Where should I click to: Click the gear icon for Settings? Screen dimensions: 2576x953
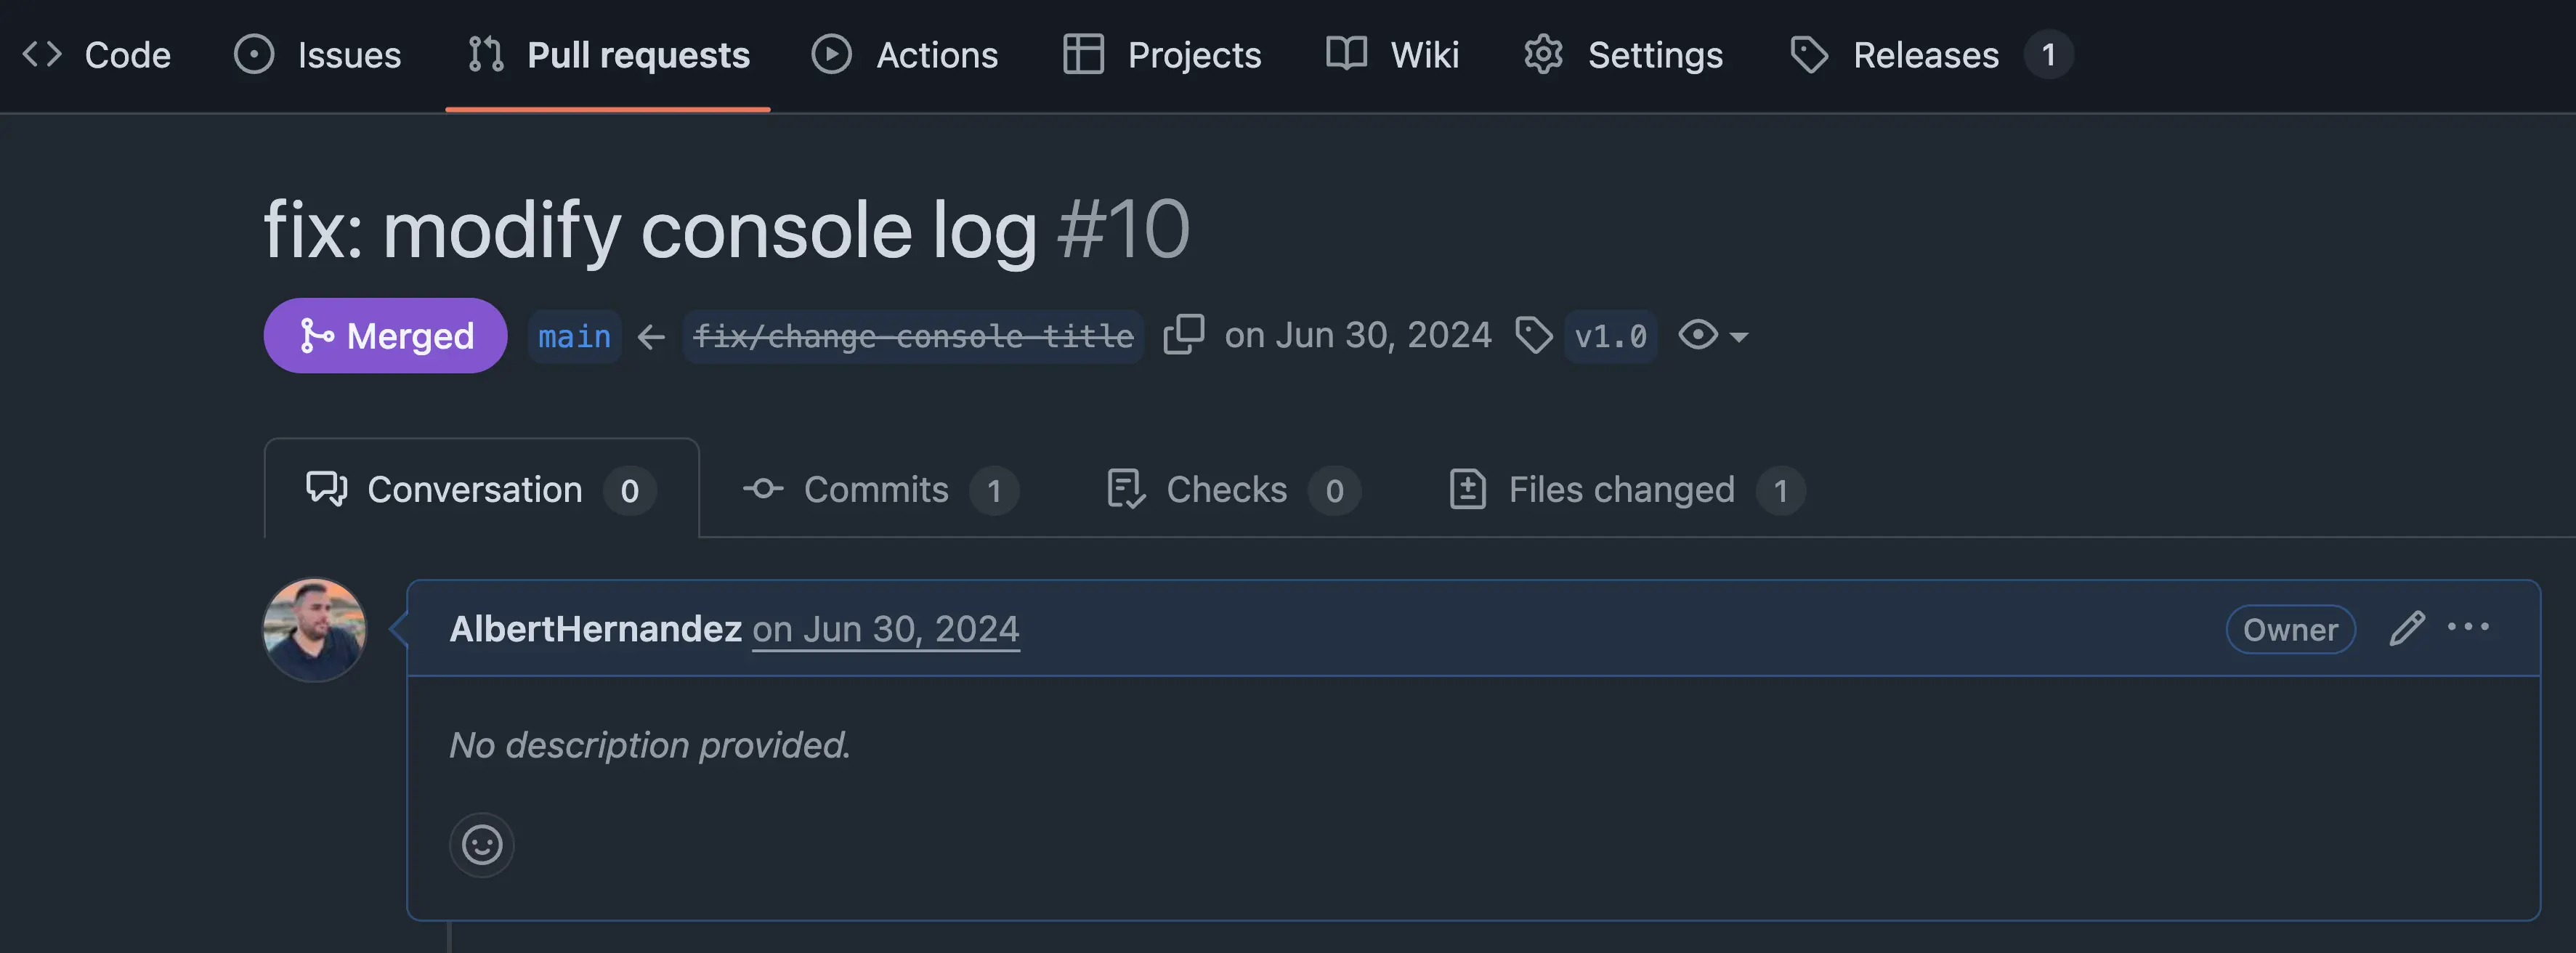tap(1543, 55)
